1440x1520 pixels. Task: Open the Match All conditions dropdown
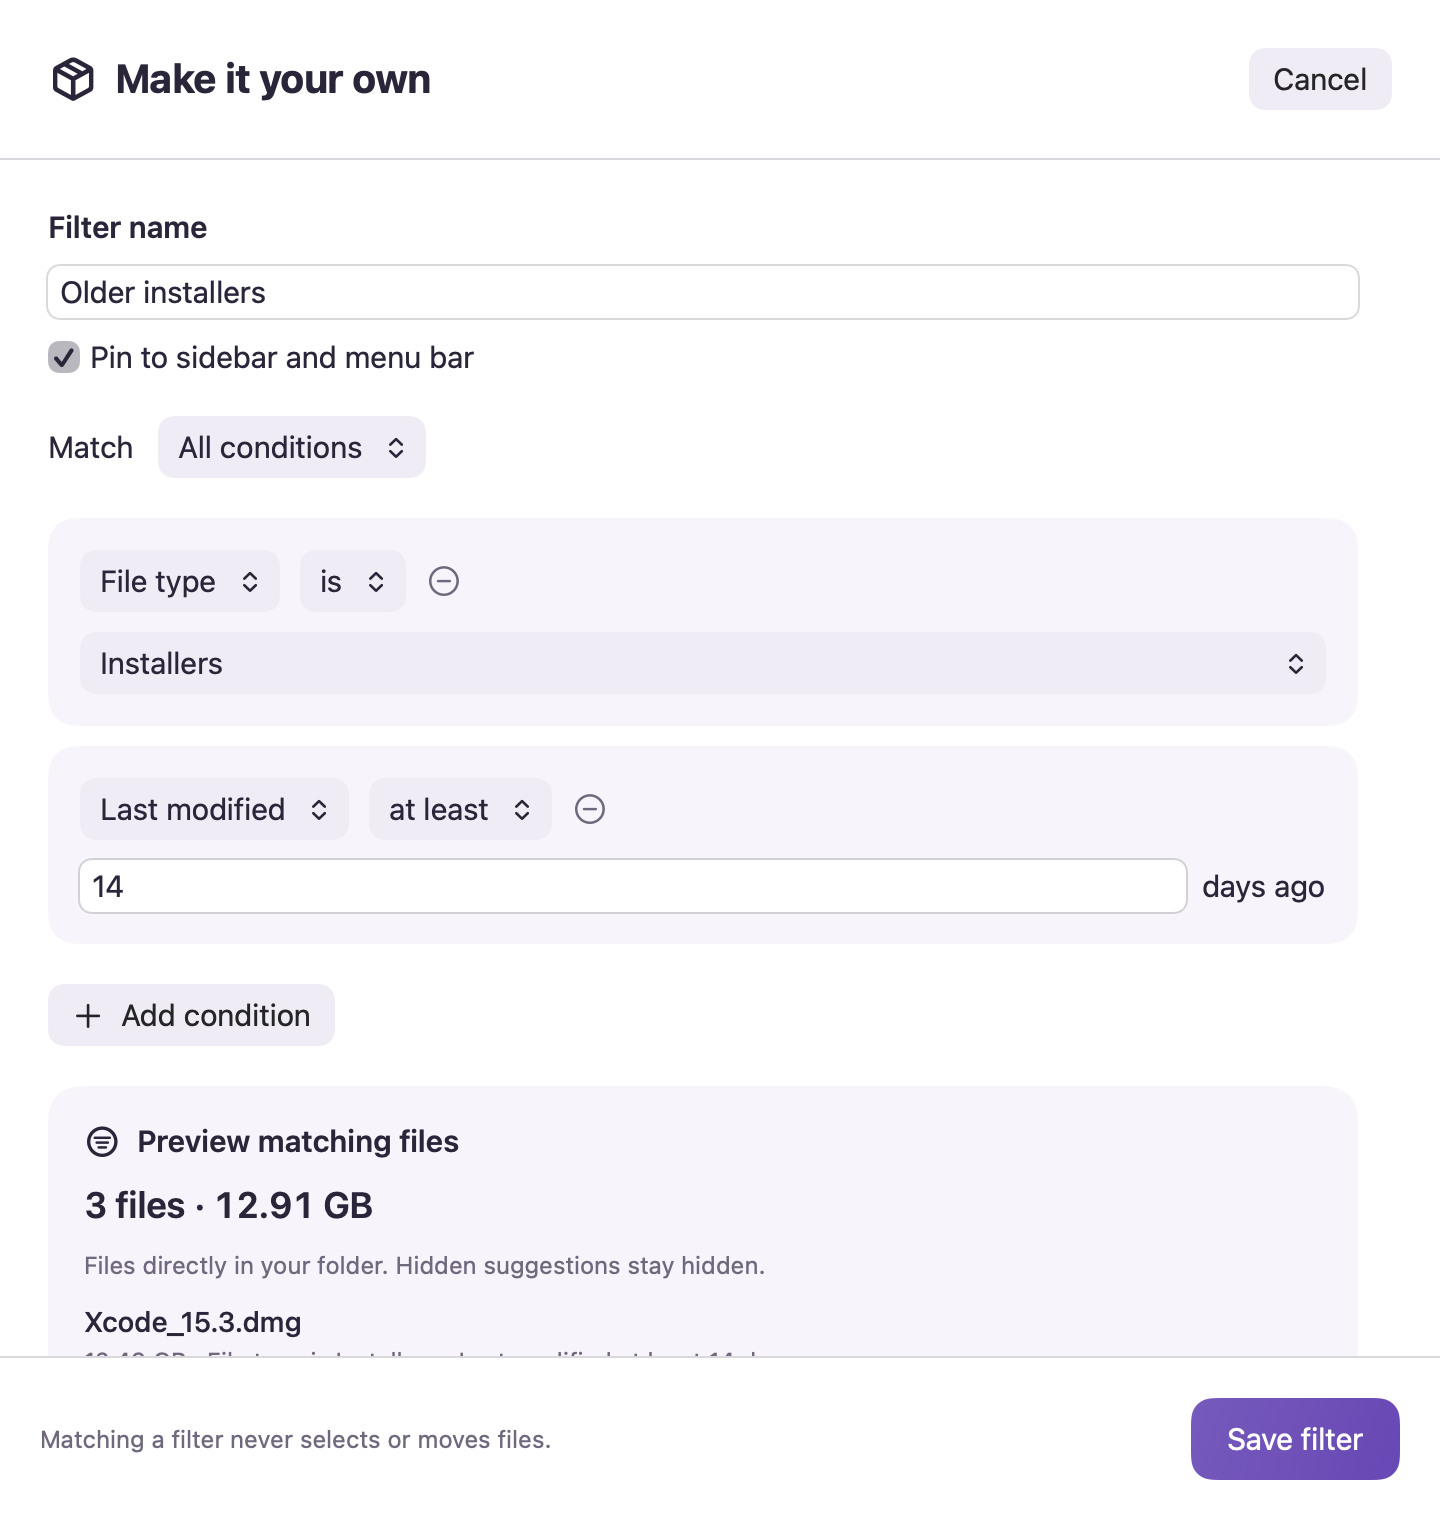pyautogui.click(x=292, y=447)
